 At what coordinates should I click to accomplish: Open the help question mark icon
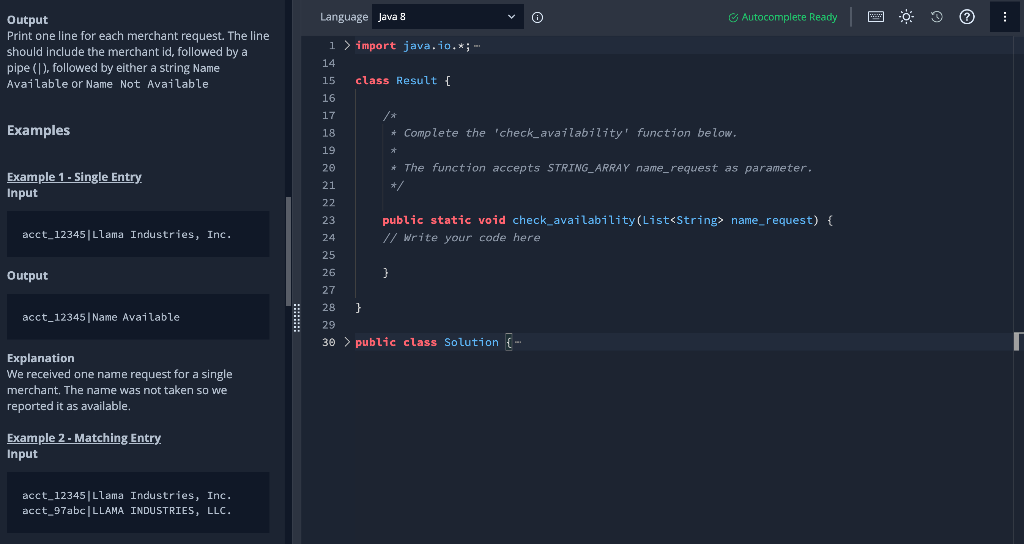(967, 17)
